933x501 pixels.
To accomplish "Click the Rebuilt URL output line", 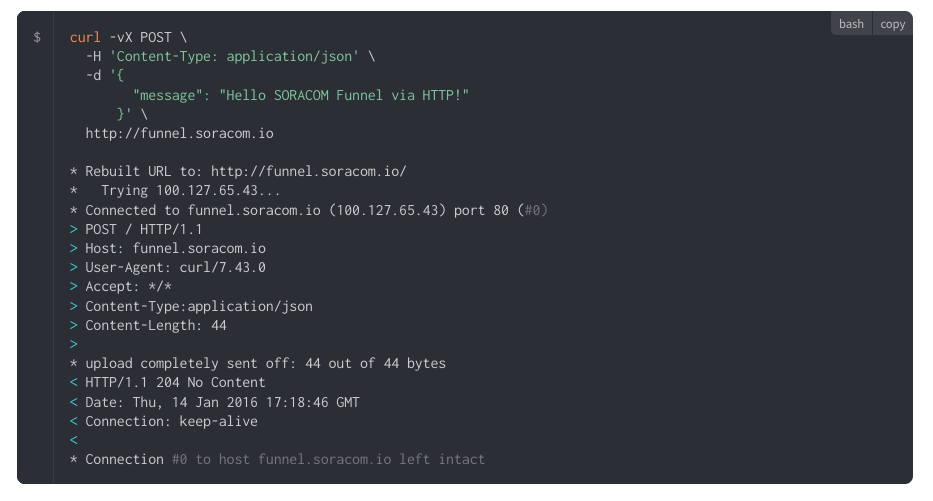I will tap(245, 171).
